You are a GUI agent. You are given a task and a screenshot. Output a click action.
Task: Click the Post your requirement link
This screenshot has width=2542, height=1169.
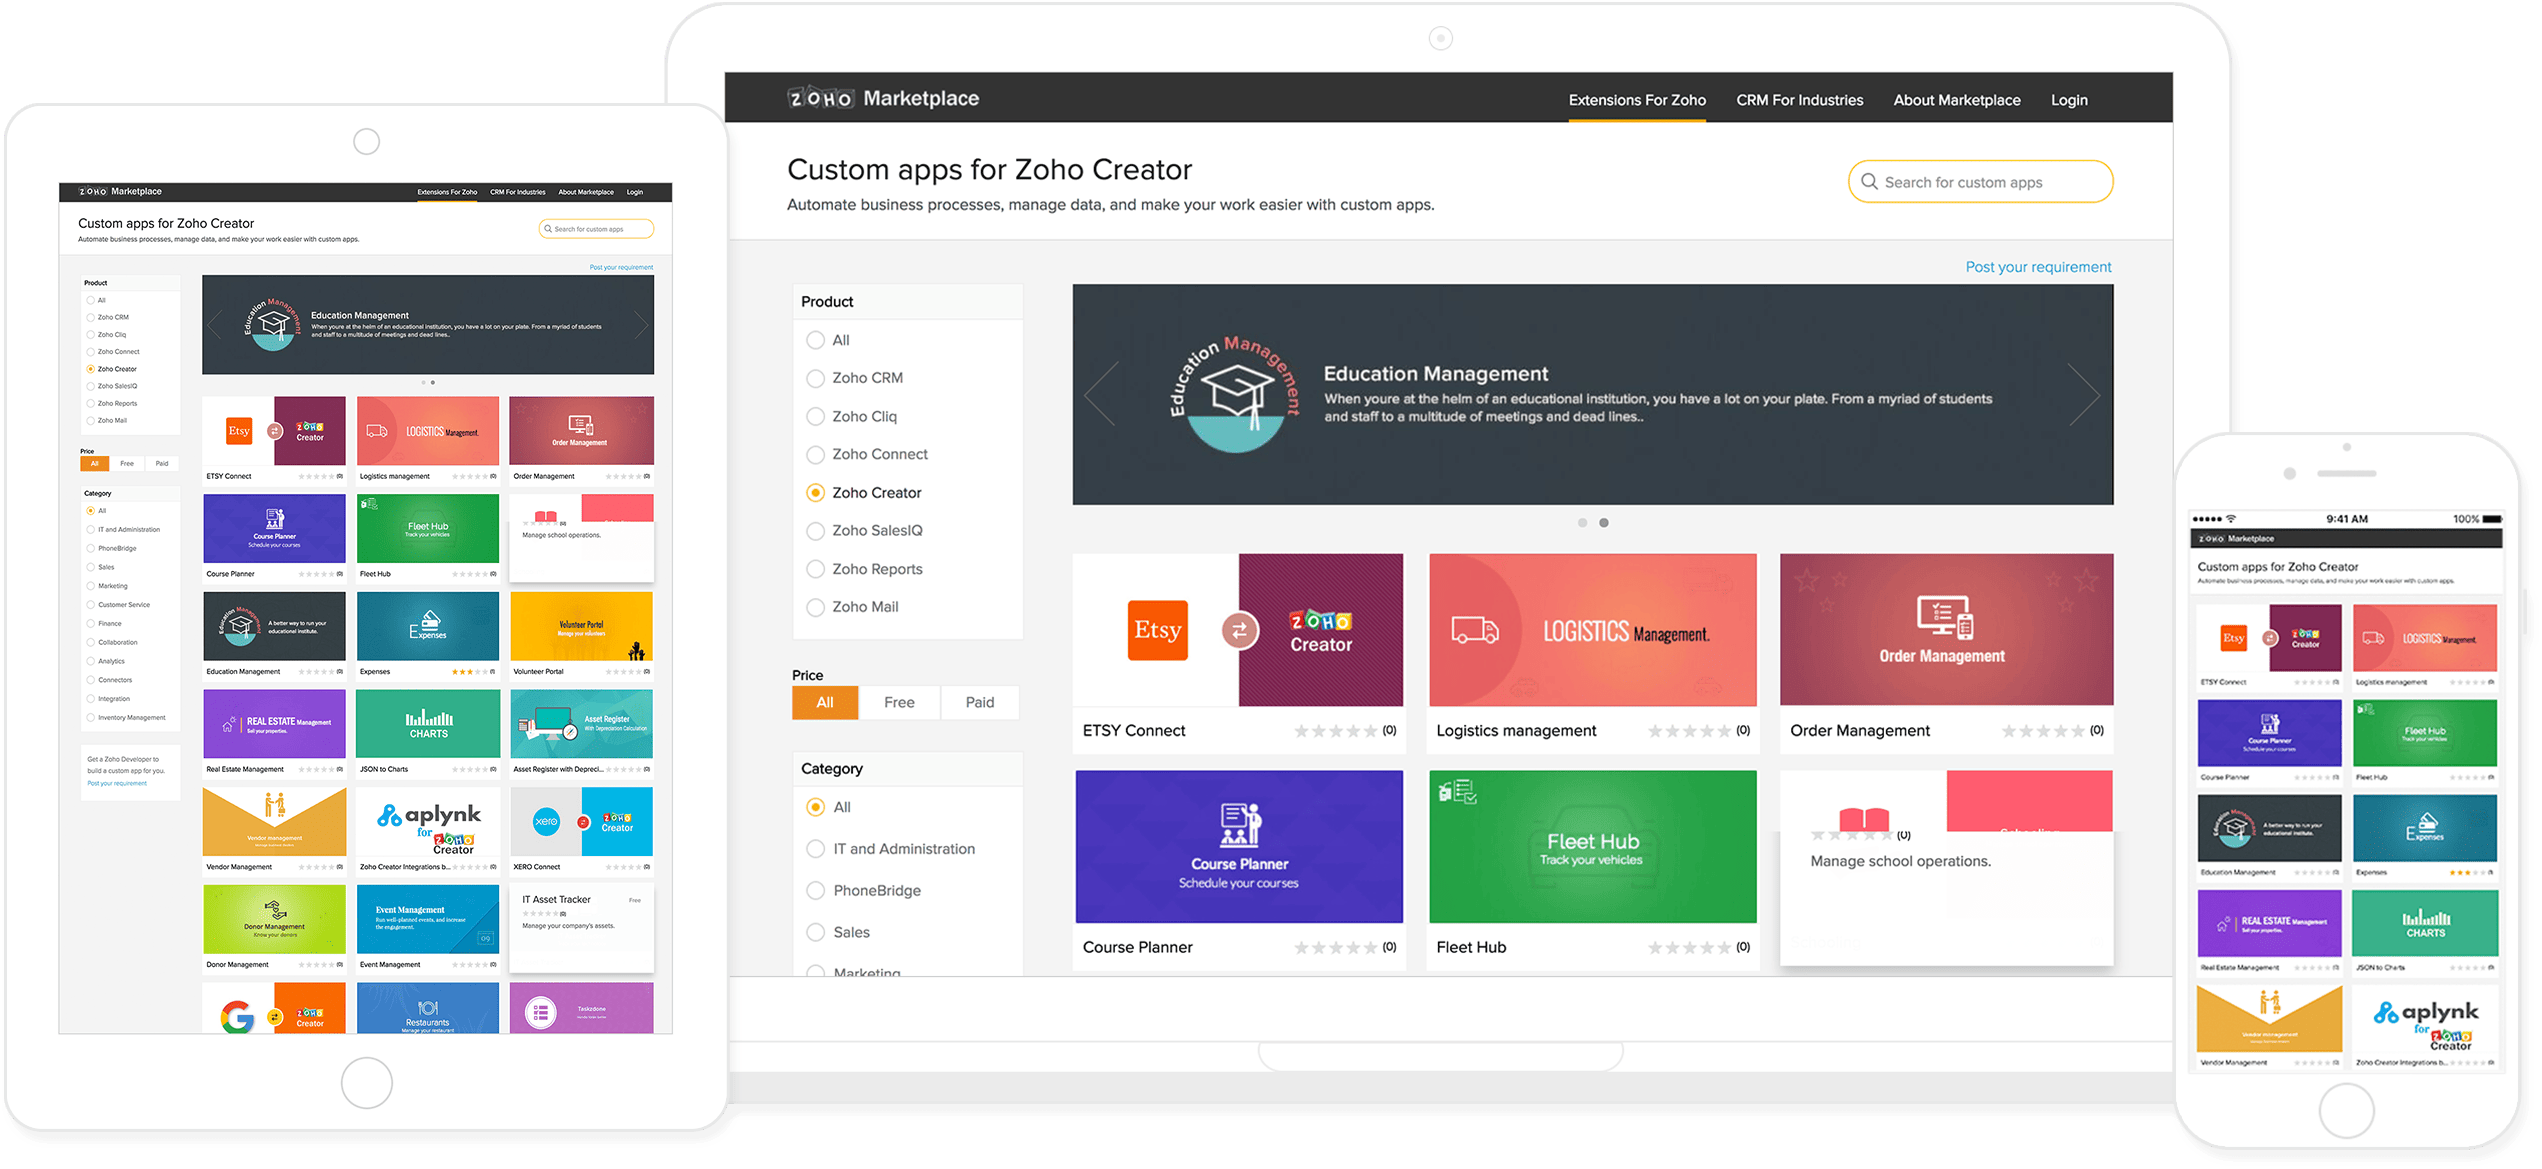pos(2038,266)
